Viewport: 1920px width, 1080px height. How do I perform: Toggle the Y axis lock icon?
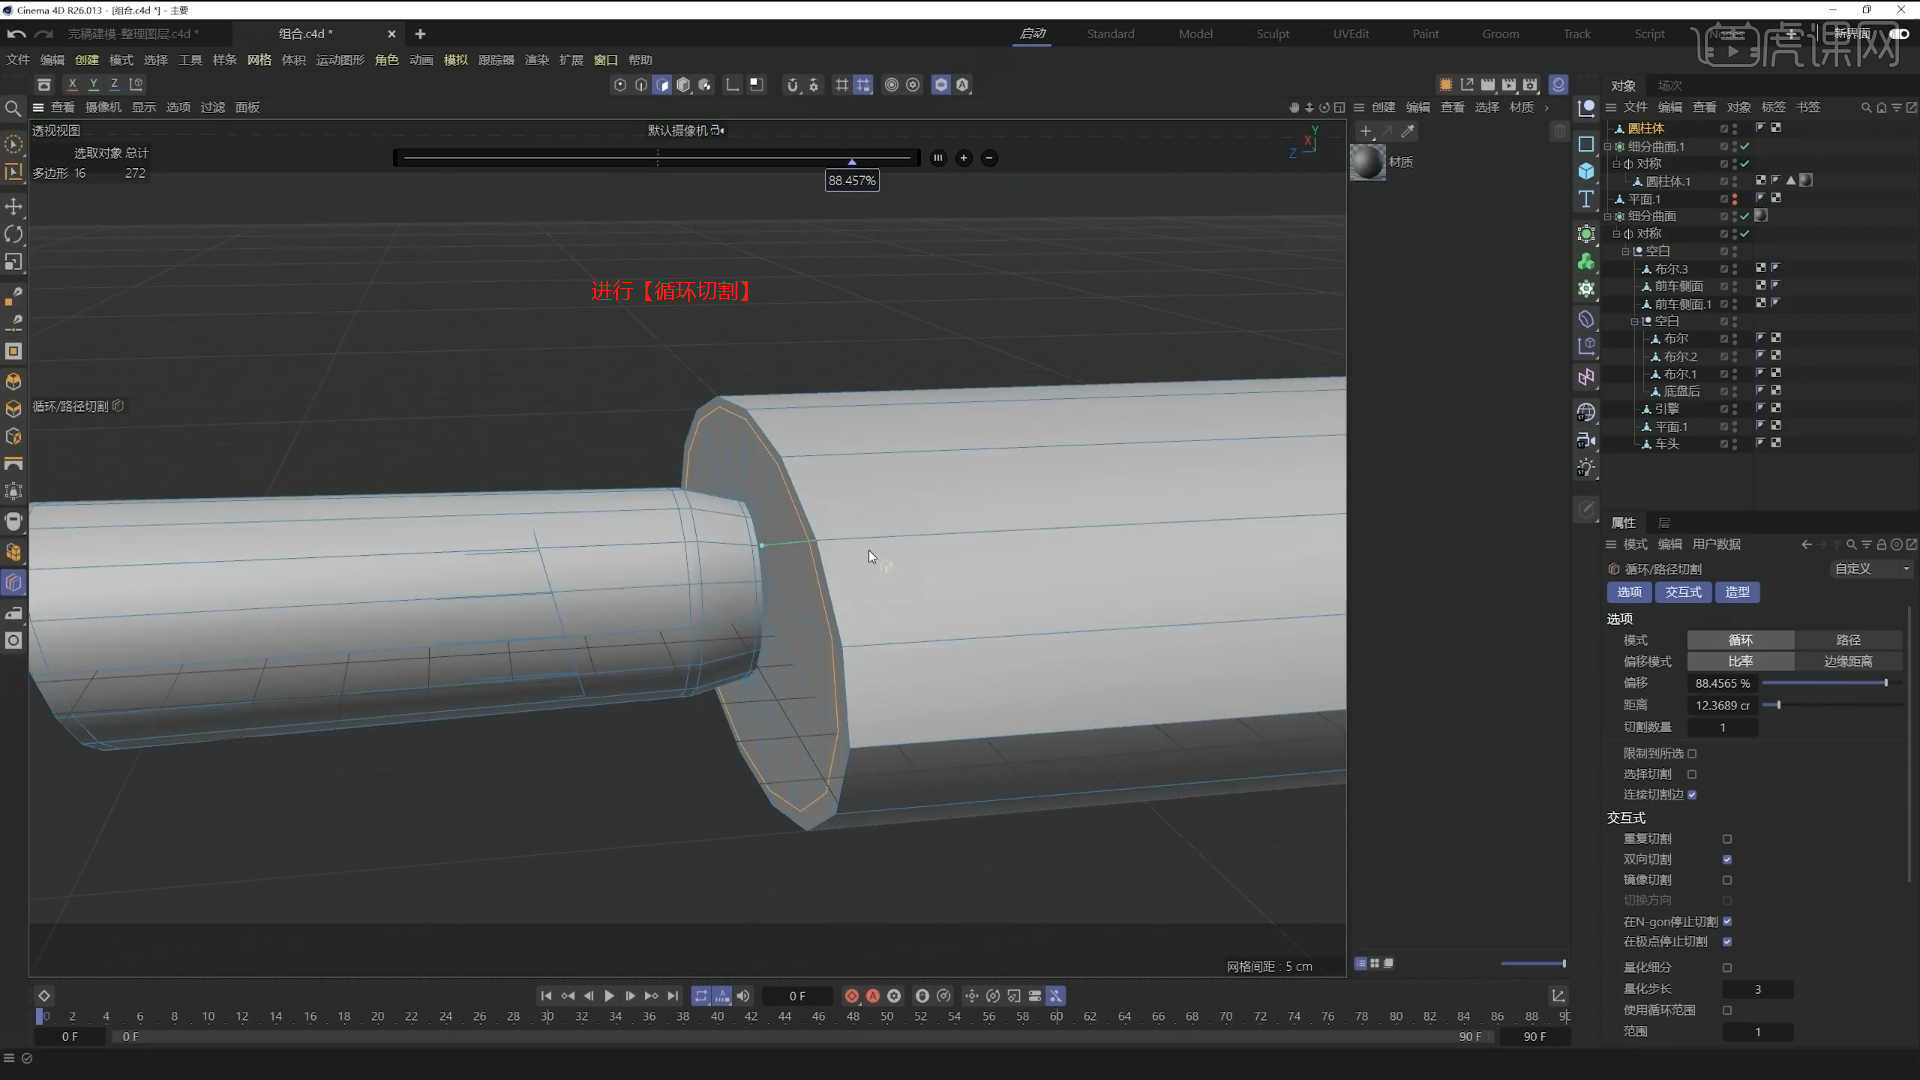pos(93,85)
